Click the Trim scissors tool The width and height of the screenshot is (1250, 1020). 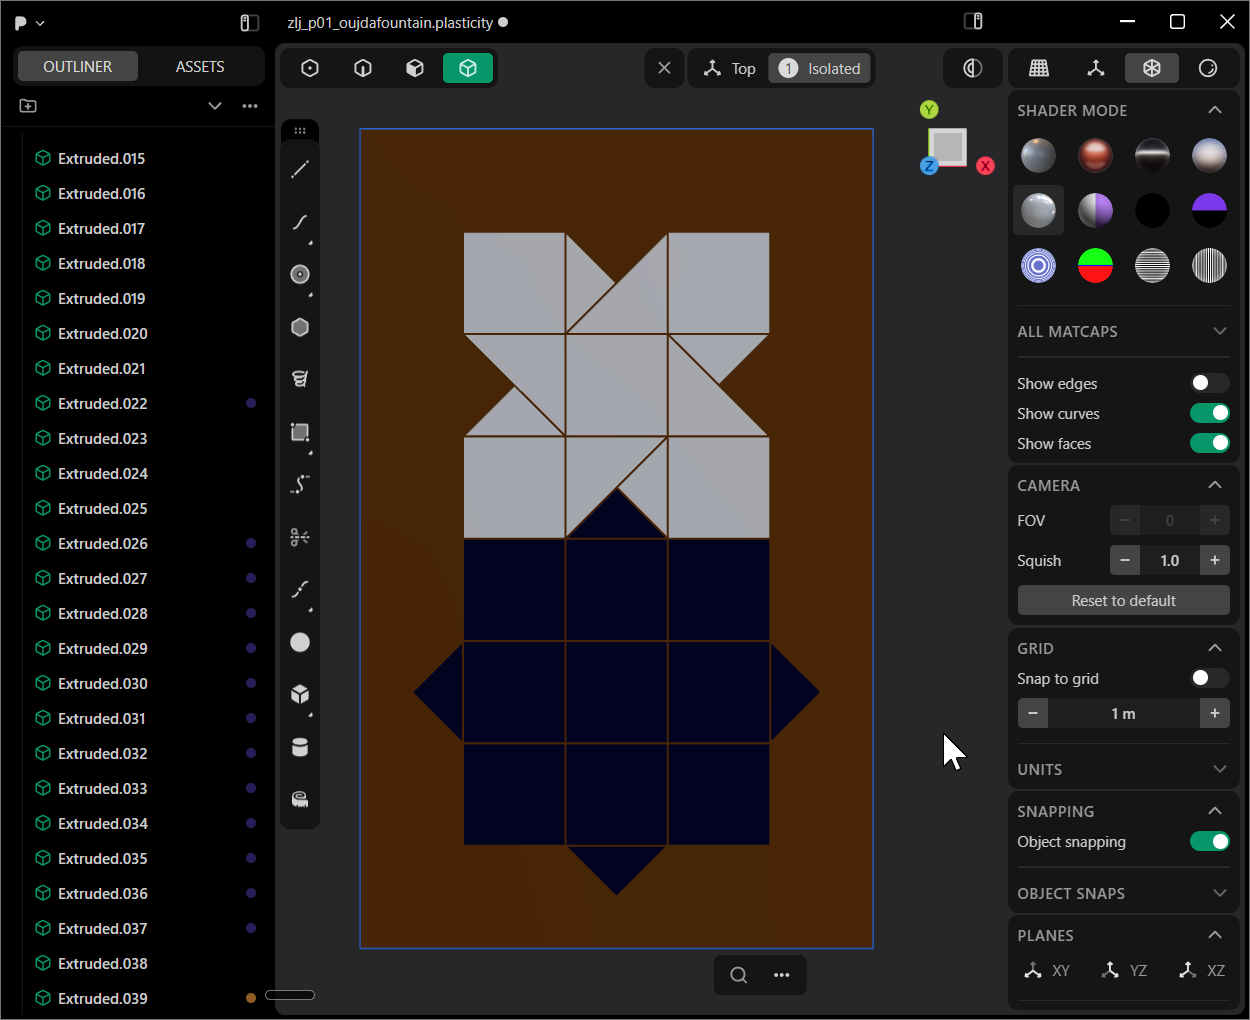pos(300,537)
